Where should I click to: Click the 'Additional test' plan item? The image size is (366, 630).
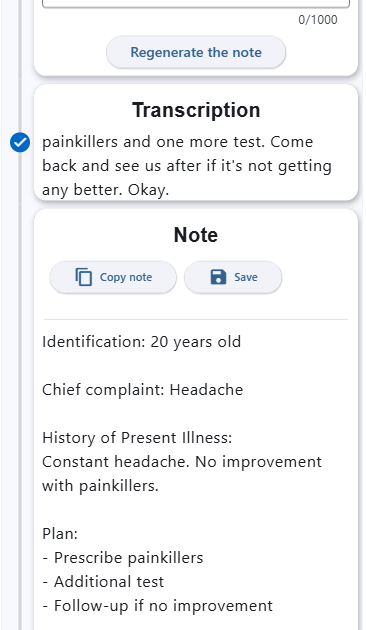coord(103,582)
